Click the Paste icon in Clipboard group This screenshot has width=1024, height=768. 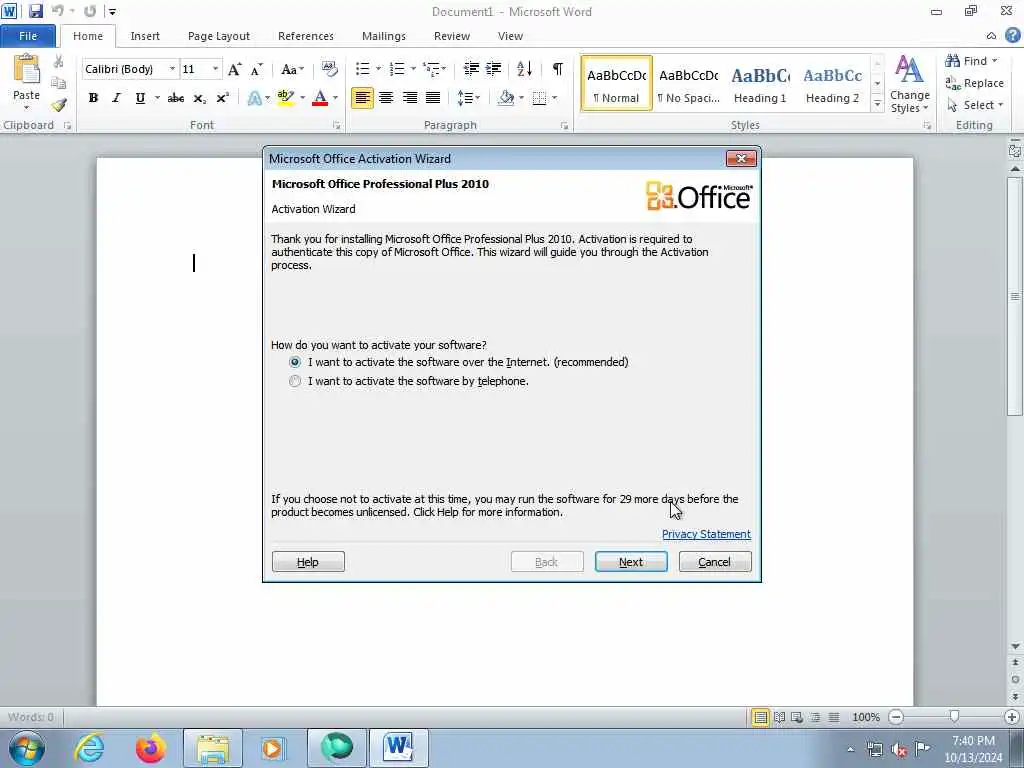click(x=26, y=70)
